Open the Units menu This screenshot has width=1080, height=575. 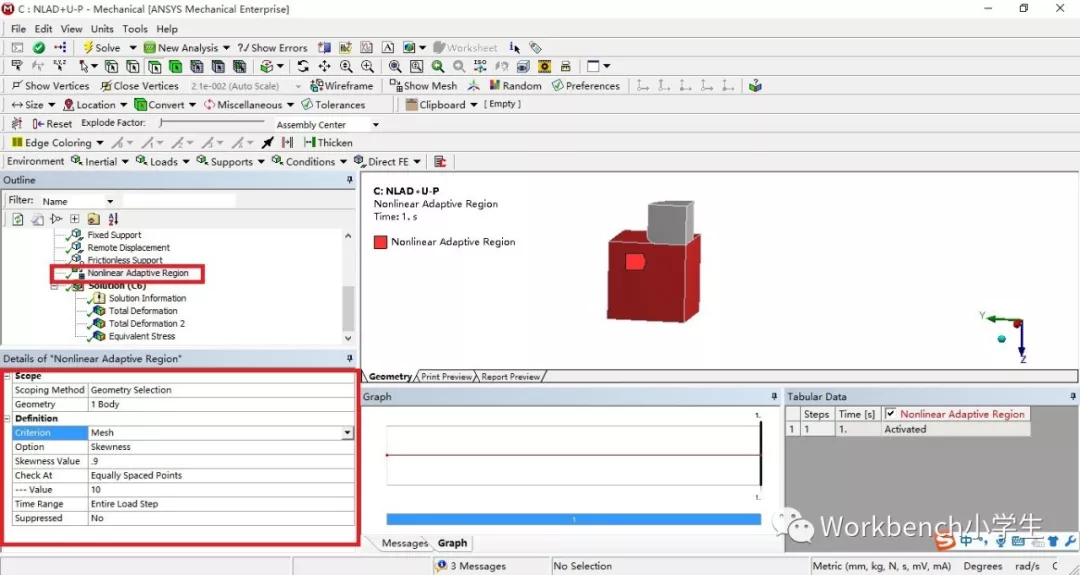pyautogui.click(x=102, y=29)
